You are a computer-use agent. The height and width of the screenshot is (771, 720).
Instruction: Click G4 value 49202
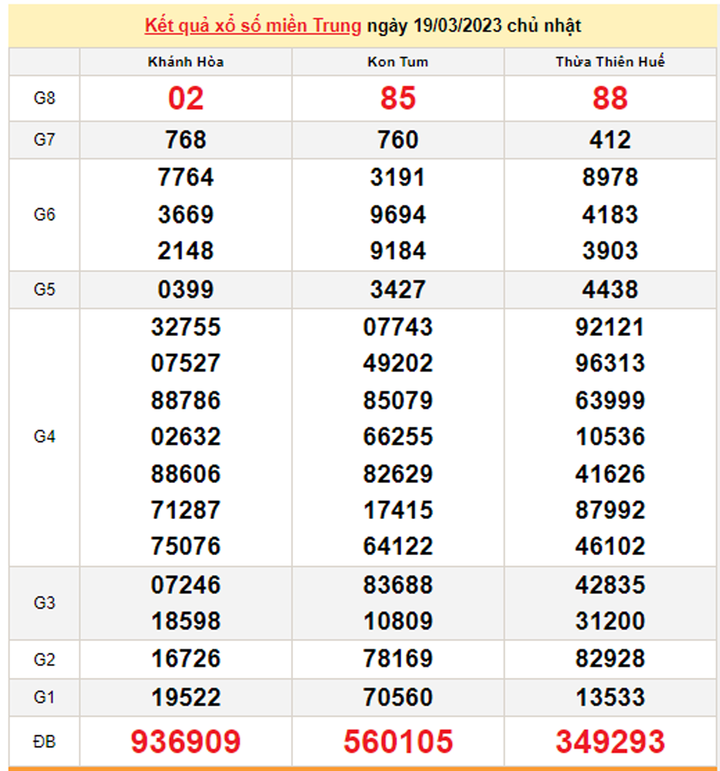(x=398, y=363)
